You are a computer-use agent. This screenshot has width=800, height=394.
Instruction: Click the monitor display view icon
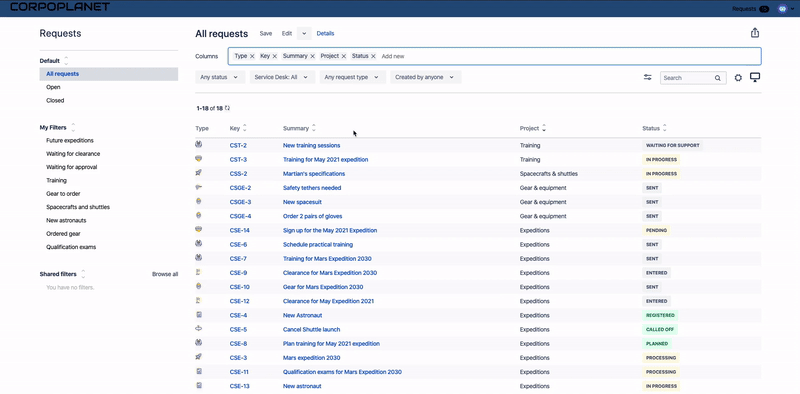(x=755, y=77)
